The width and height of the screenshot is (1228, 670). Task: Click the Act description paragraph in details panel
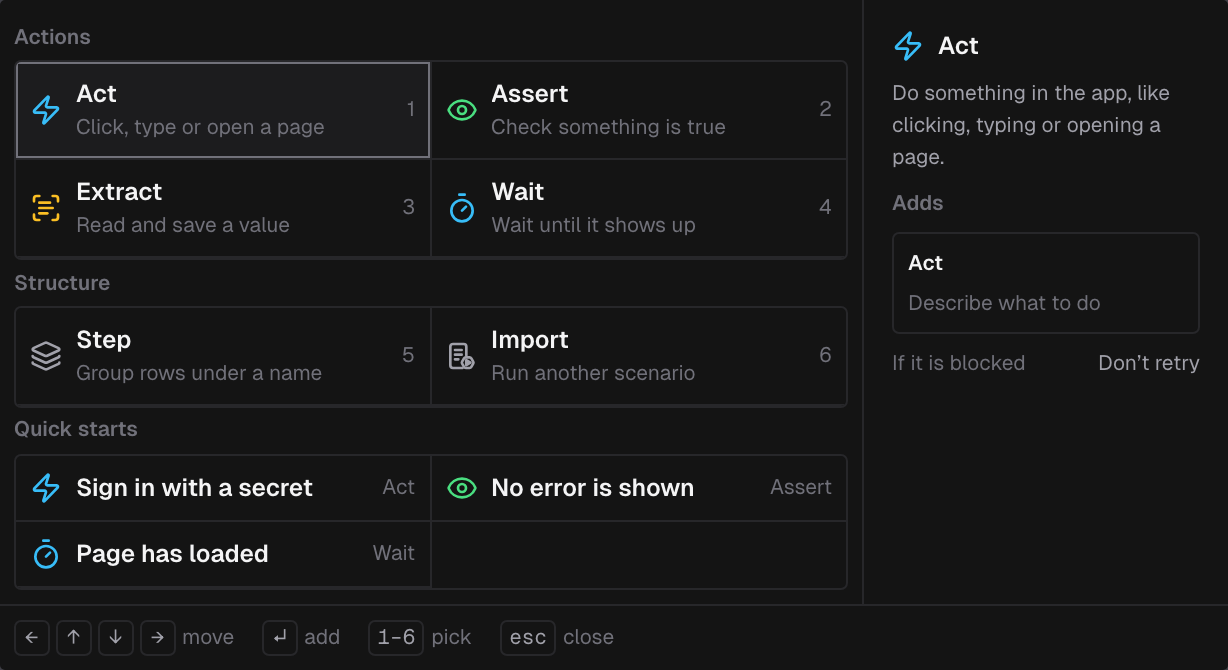click(x=1031, y=125)
